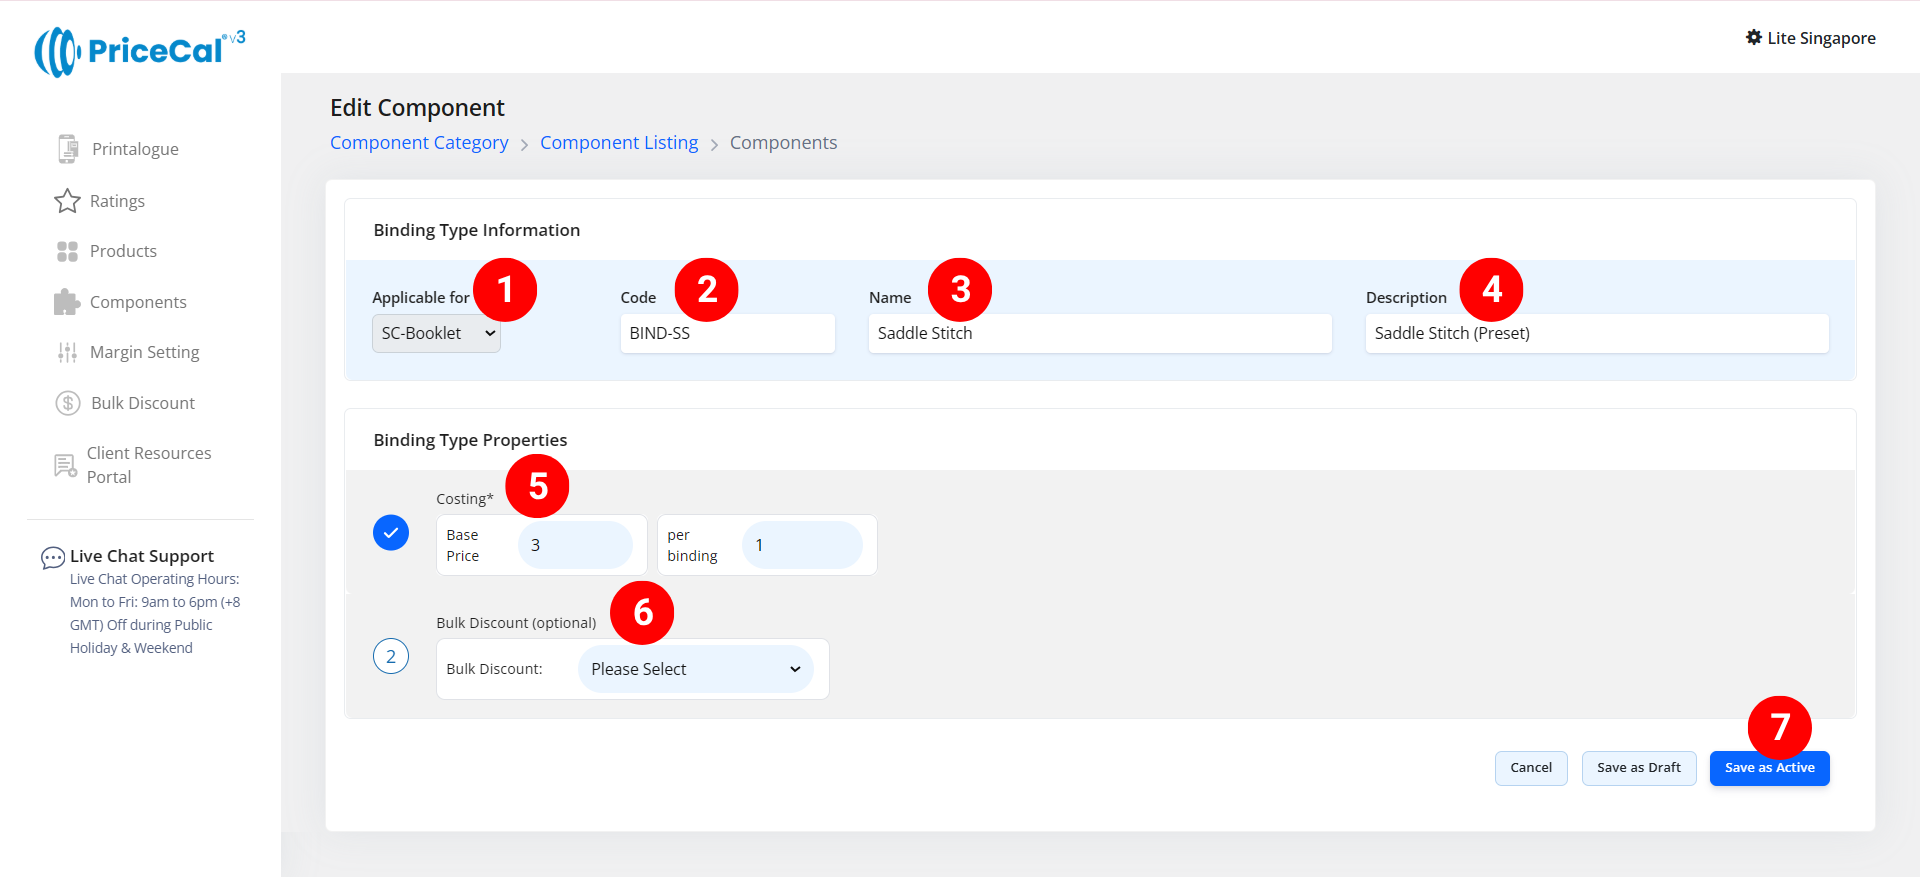This screenshot has height=877, width=1920.
Task: Click the Base Price input field
Action: click(x=575, y=545)
